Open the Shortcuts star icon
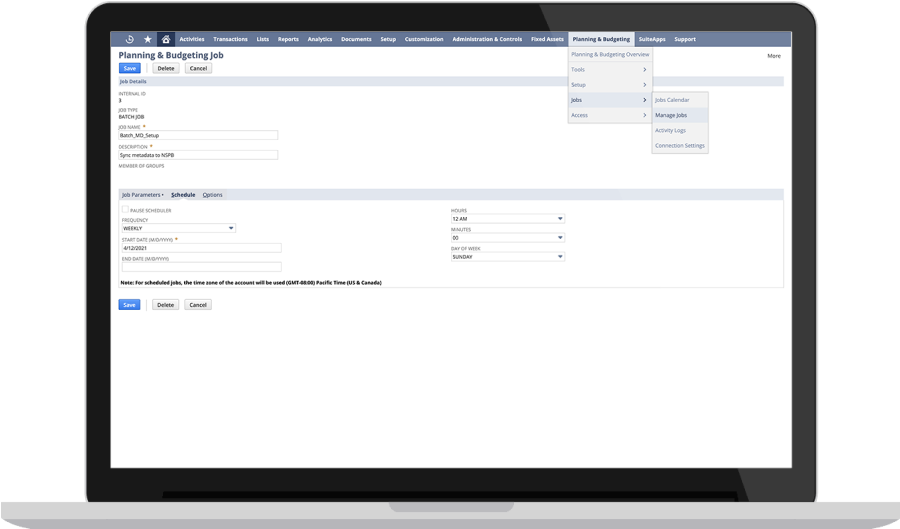This screenshot has width=900, height=529. tap(148, 39)
